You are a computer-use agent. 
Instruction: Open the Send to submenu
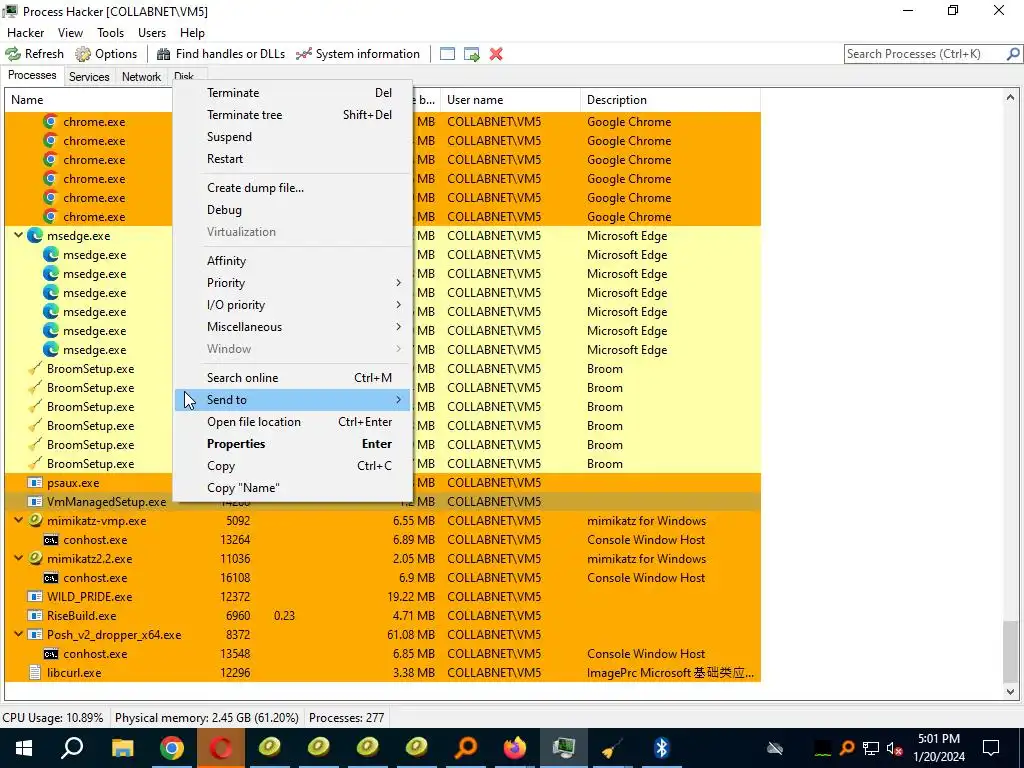coord(293,400)
